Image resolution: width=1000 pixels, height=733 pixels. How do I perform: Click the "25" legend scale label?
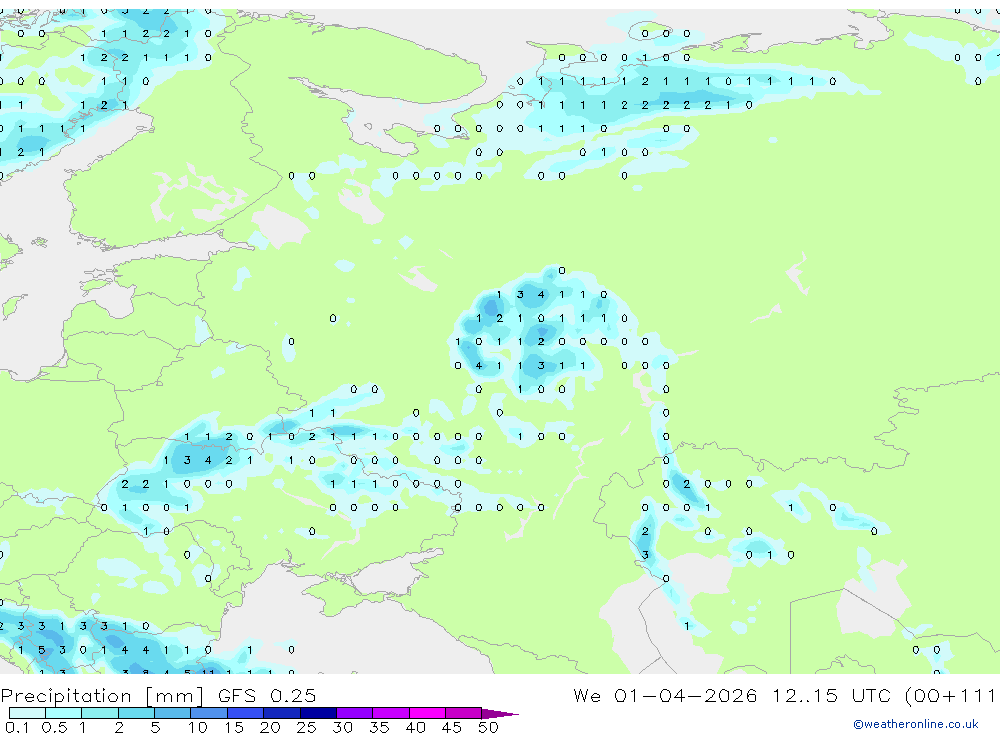(307, 727)
